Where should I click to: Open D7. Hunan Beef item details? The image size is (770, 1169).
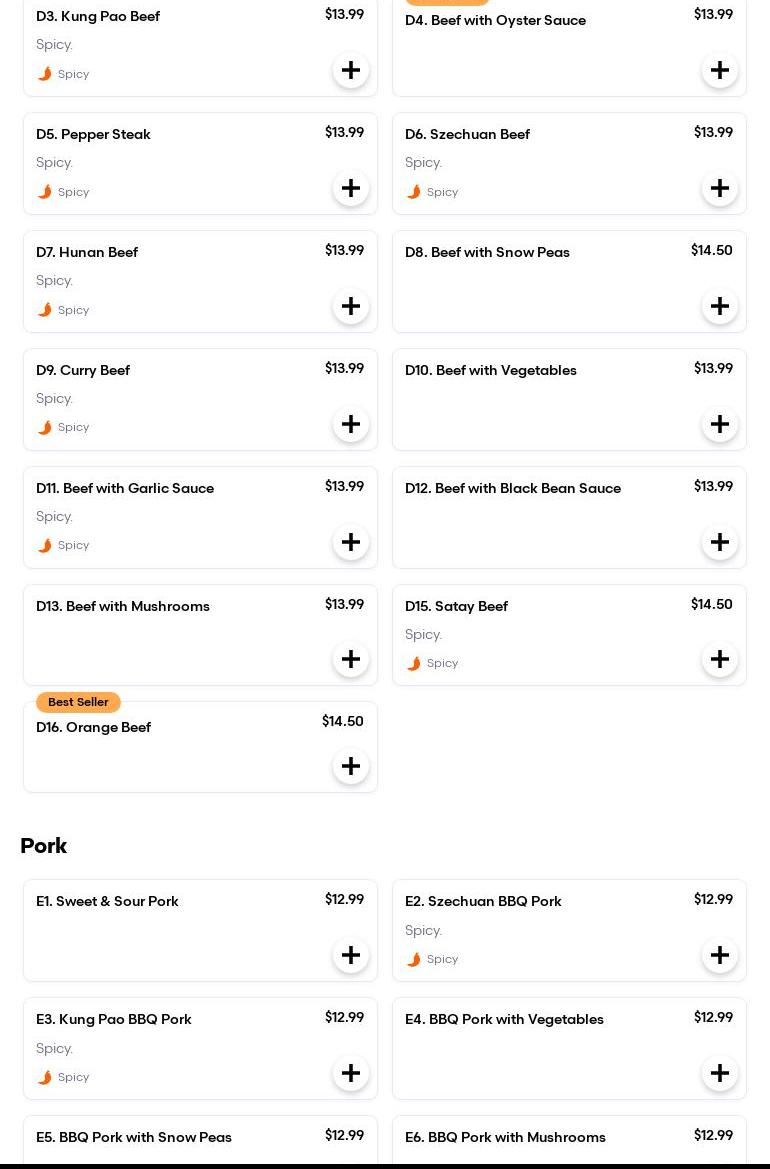point(87,253)
